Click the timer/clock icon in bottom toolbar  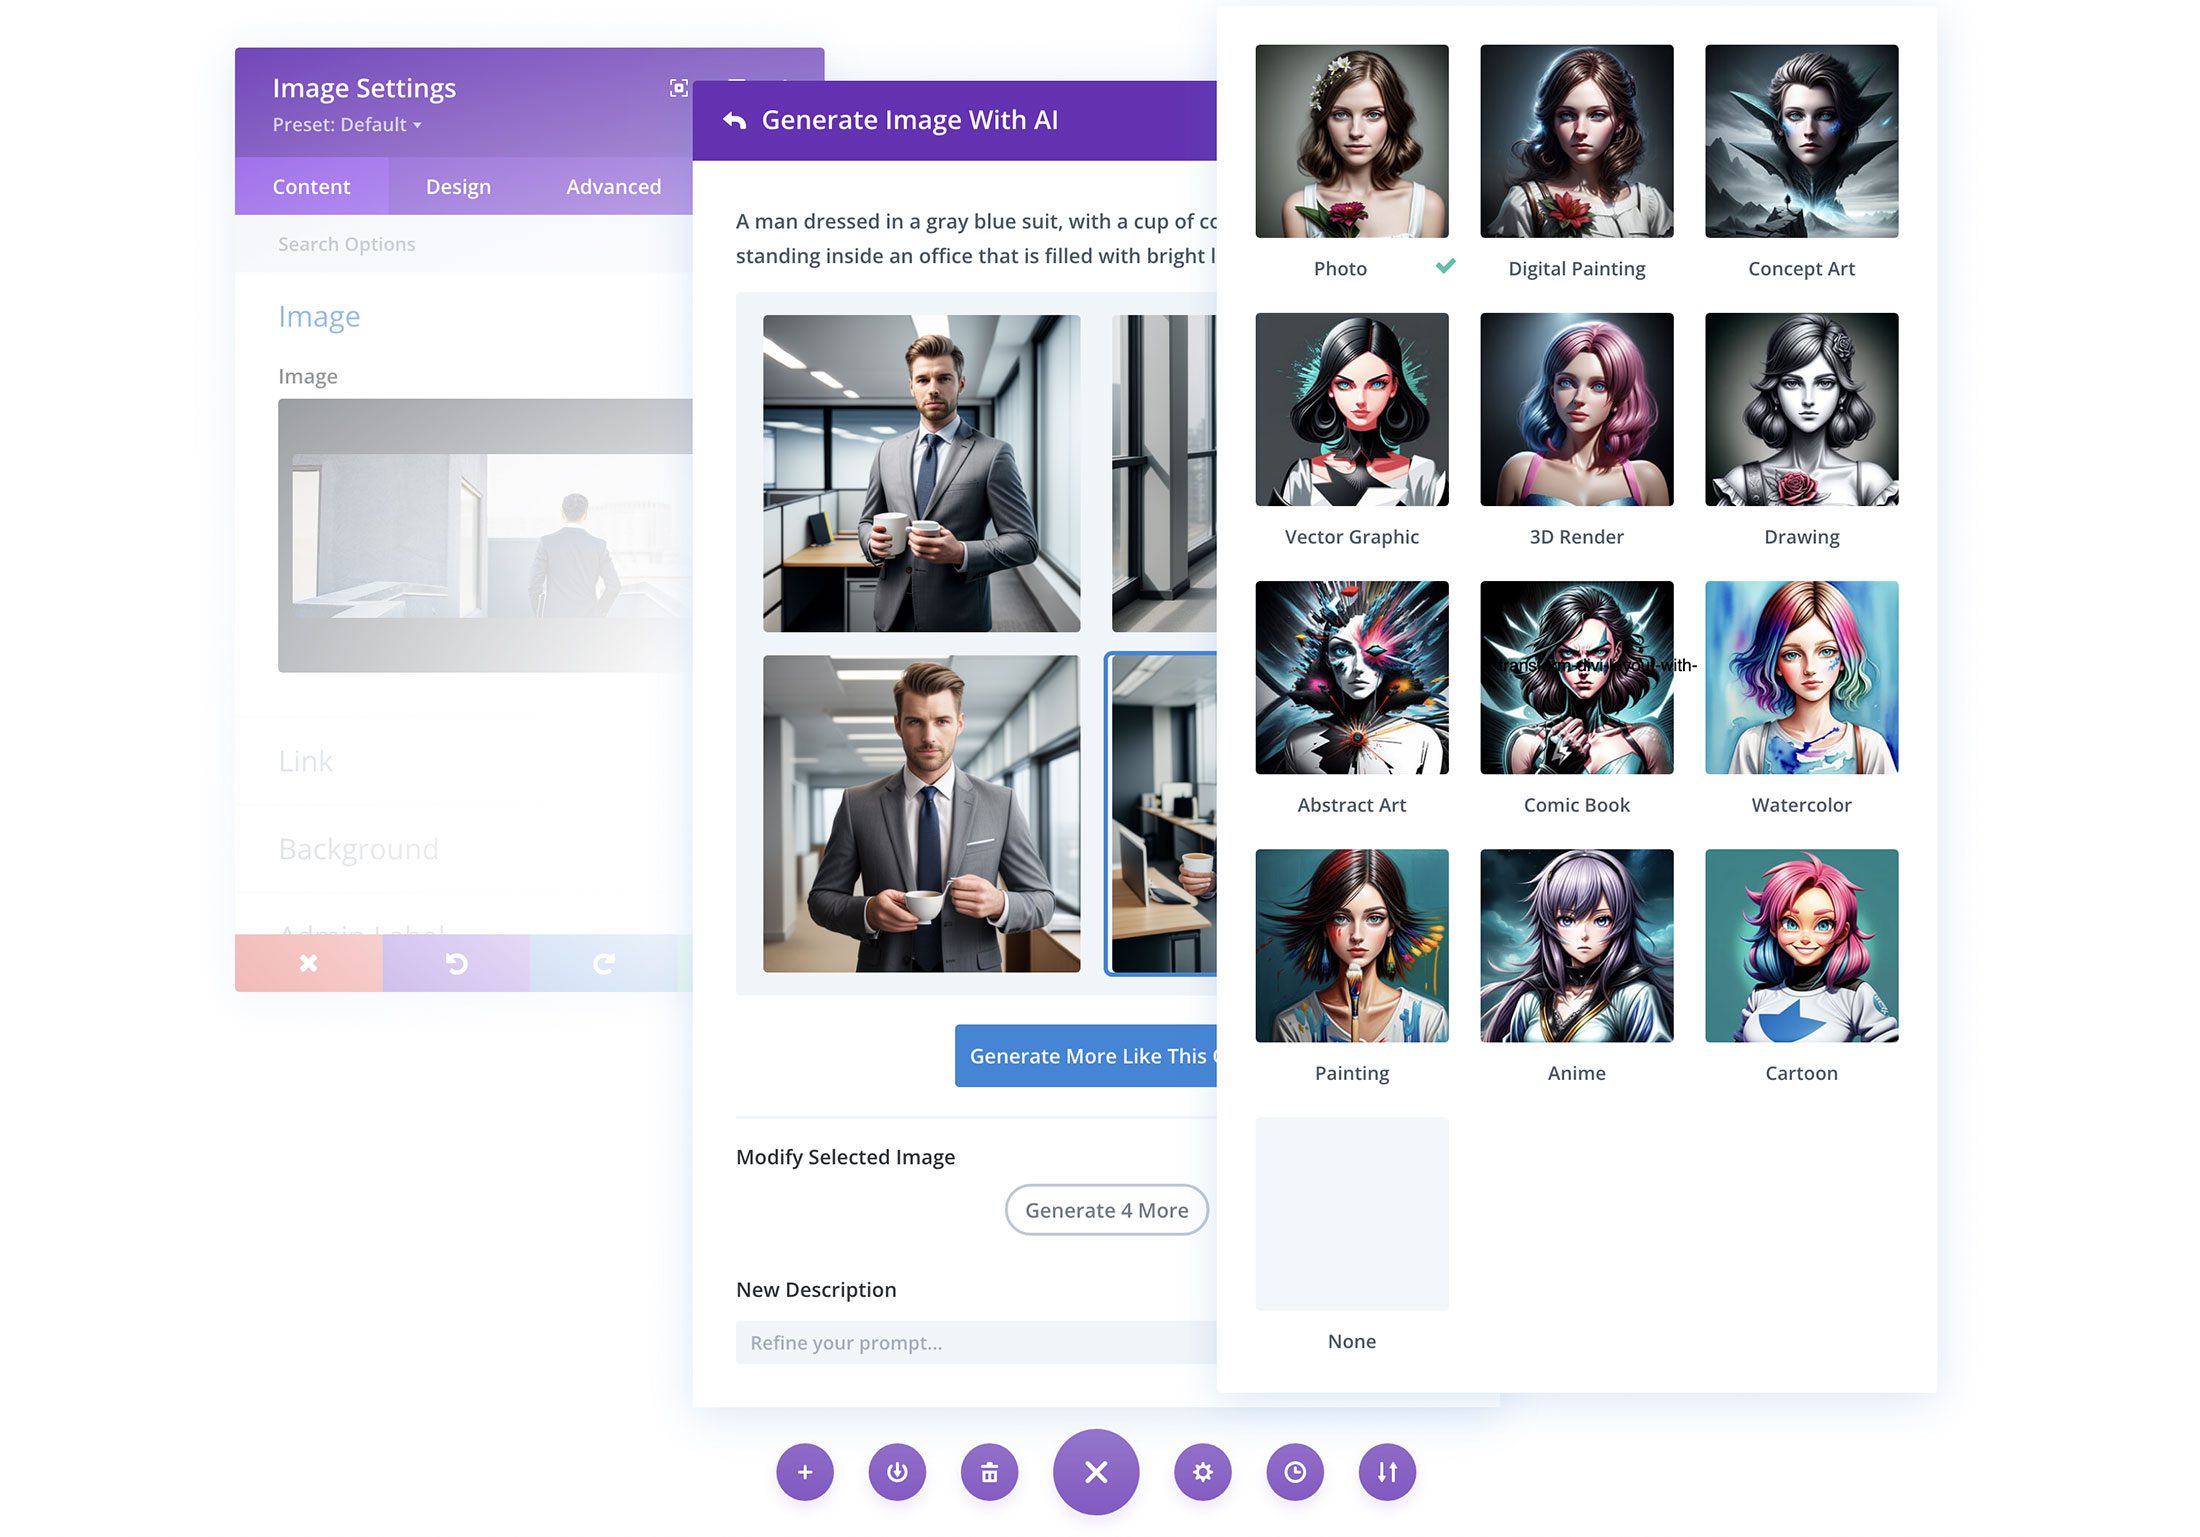[x=1297, y=1472]
